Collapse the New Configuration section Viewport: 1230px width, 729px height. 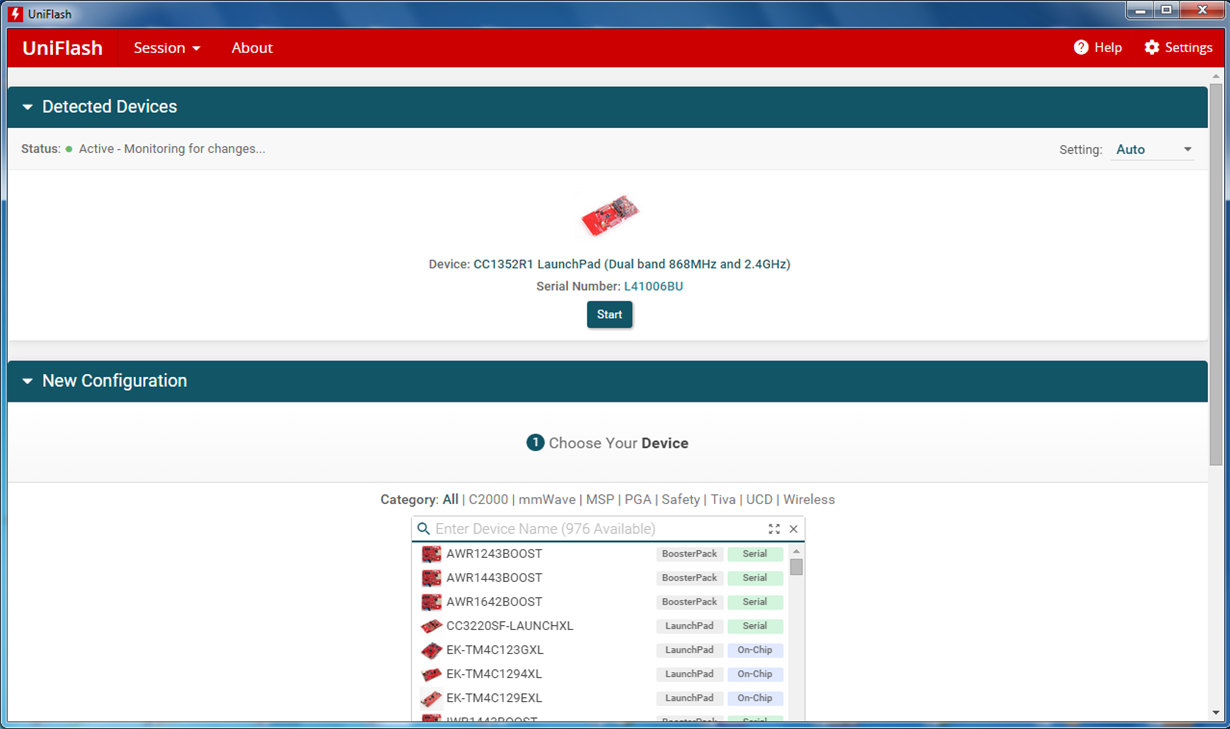click(28, 381)
